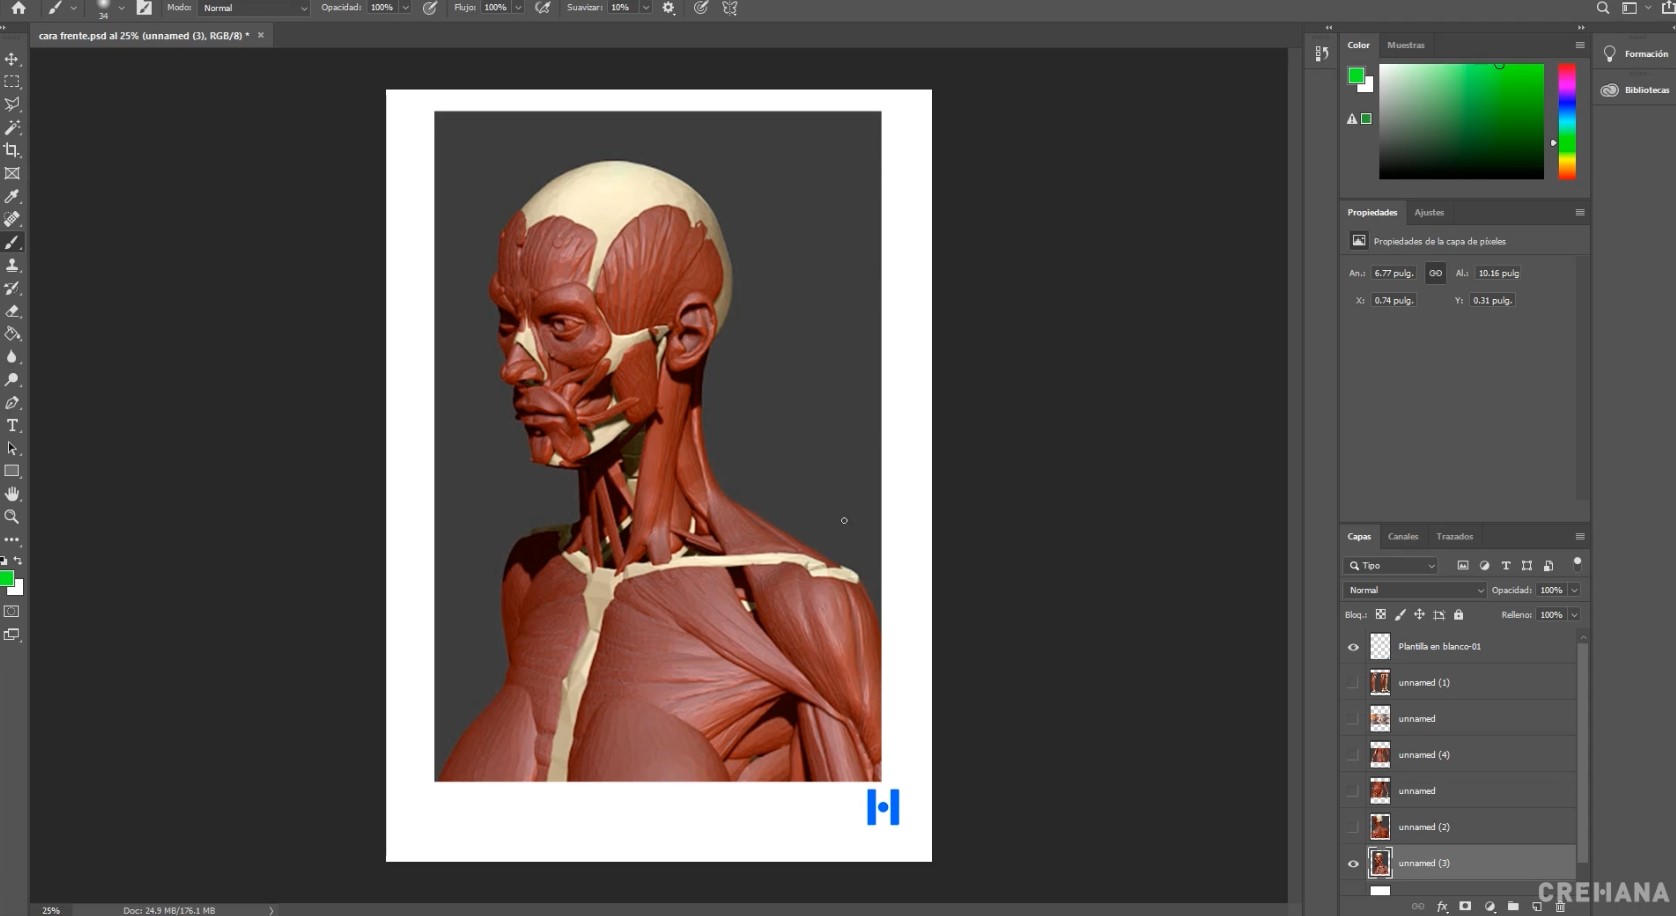
Task: Click the foreground swatch in Color panel
Action: point(1356,75)
